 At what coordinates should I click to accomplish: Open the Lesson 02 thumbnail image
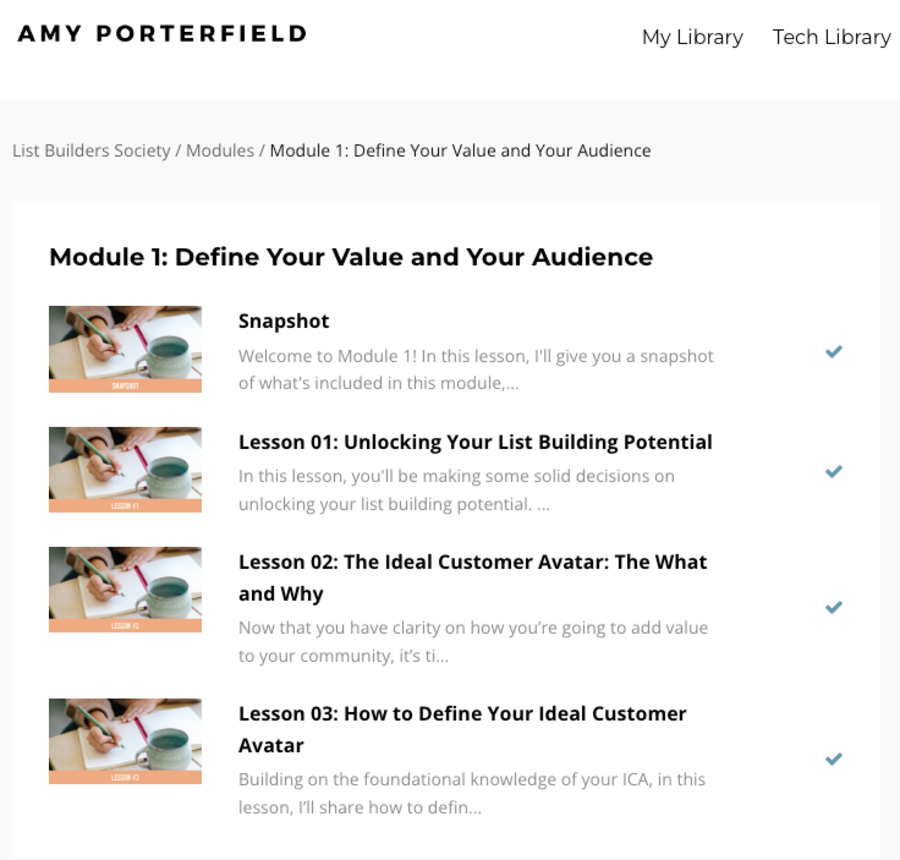(x=125, y=590)
